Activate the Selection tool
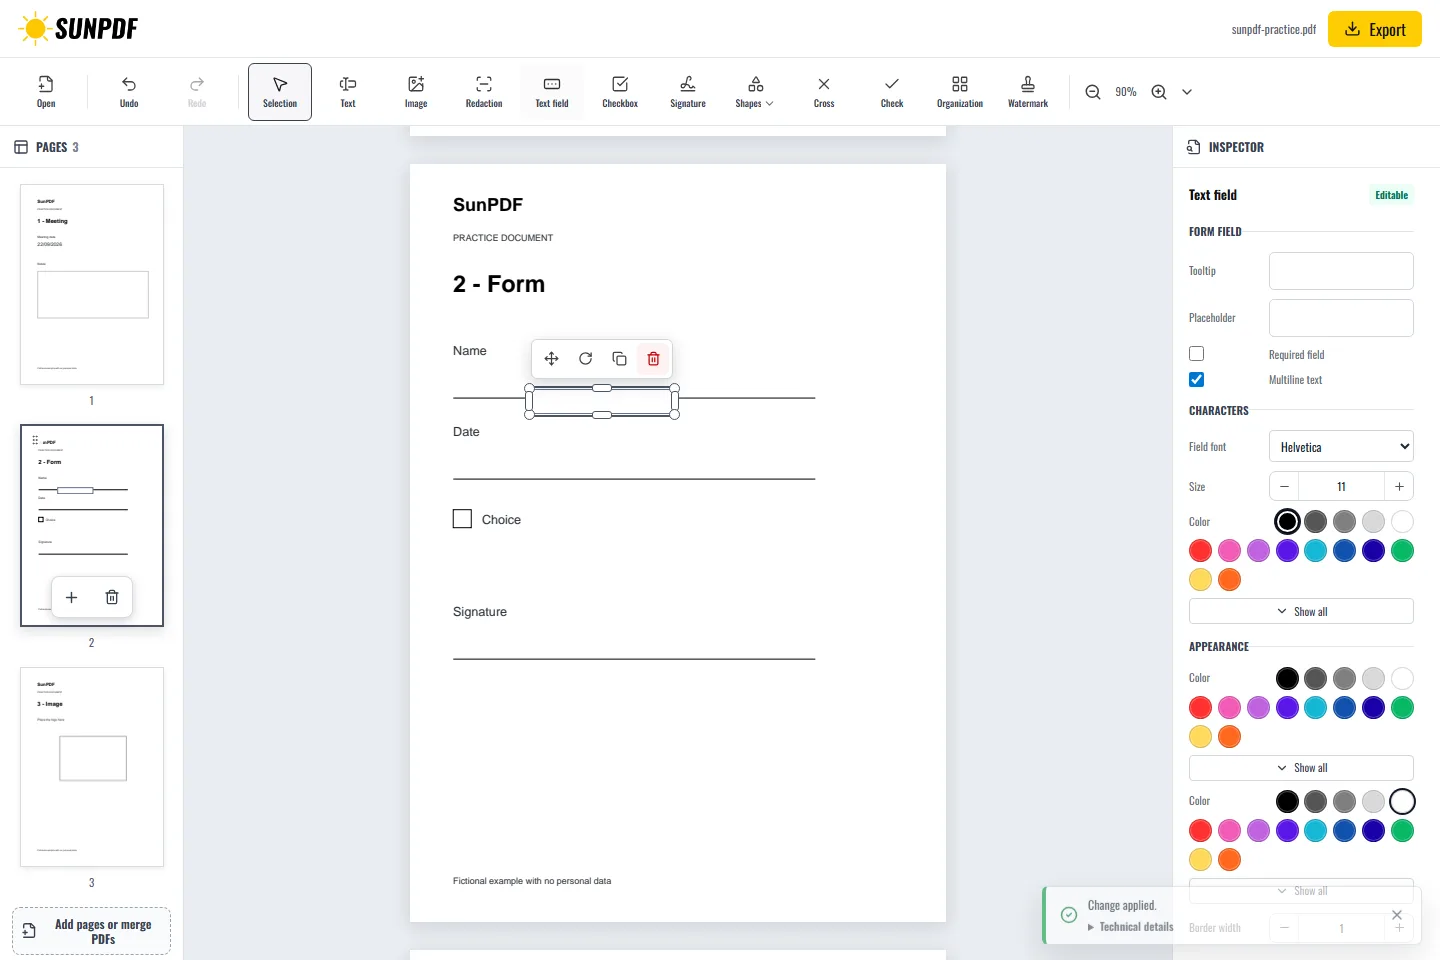This screenshot has height=960, width=1440. click(280, 92)
